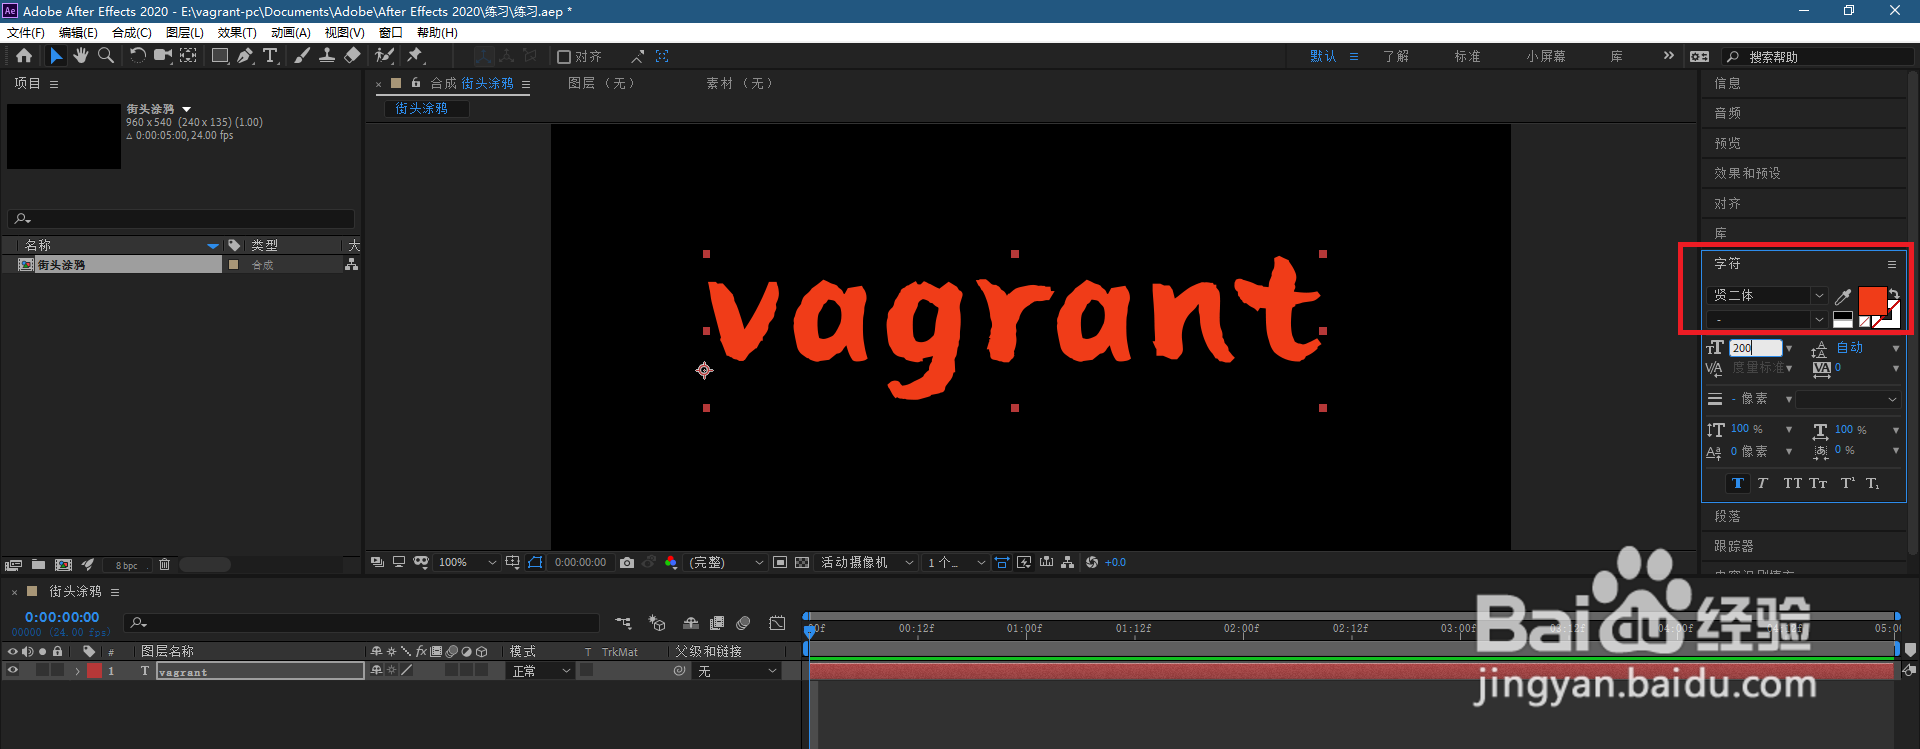Select the Clone Stamp tool
Screen dimensions: 1920x749
(327, 56)
